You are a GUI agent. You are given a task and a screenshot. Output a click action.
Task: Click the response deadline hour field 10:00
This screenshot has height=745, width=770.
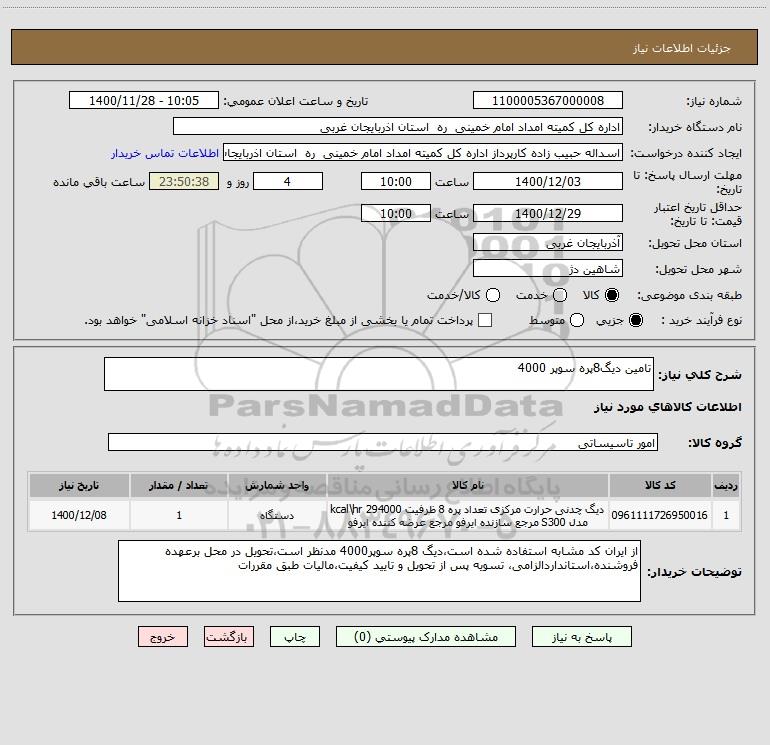click(396, 181)
